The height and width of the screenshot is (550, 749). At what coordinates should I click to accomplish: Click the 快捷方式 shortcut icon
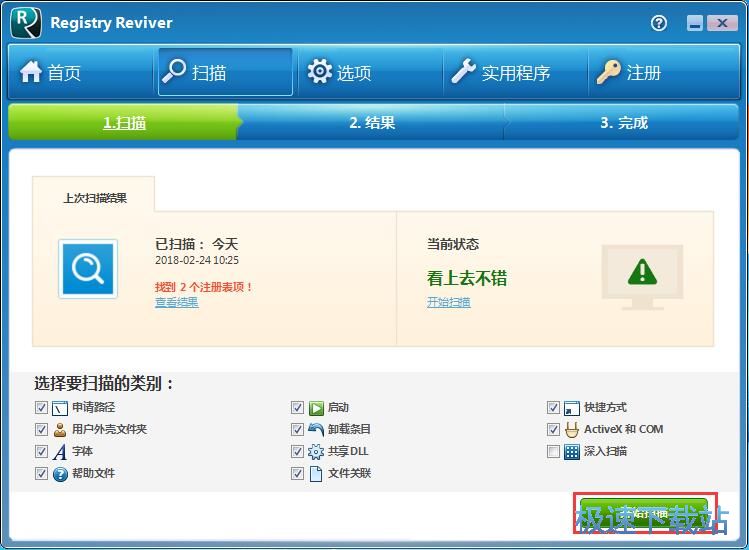(x=572, y=408)
